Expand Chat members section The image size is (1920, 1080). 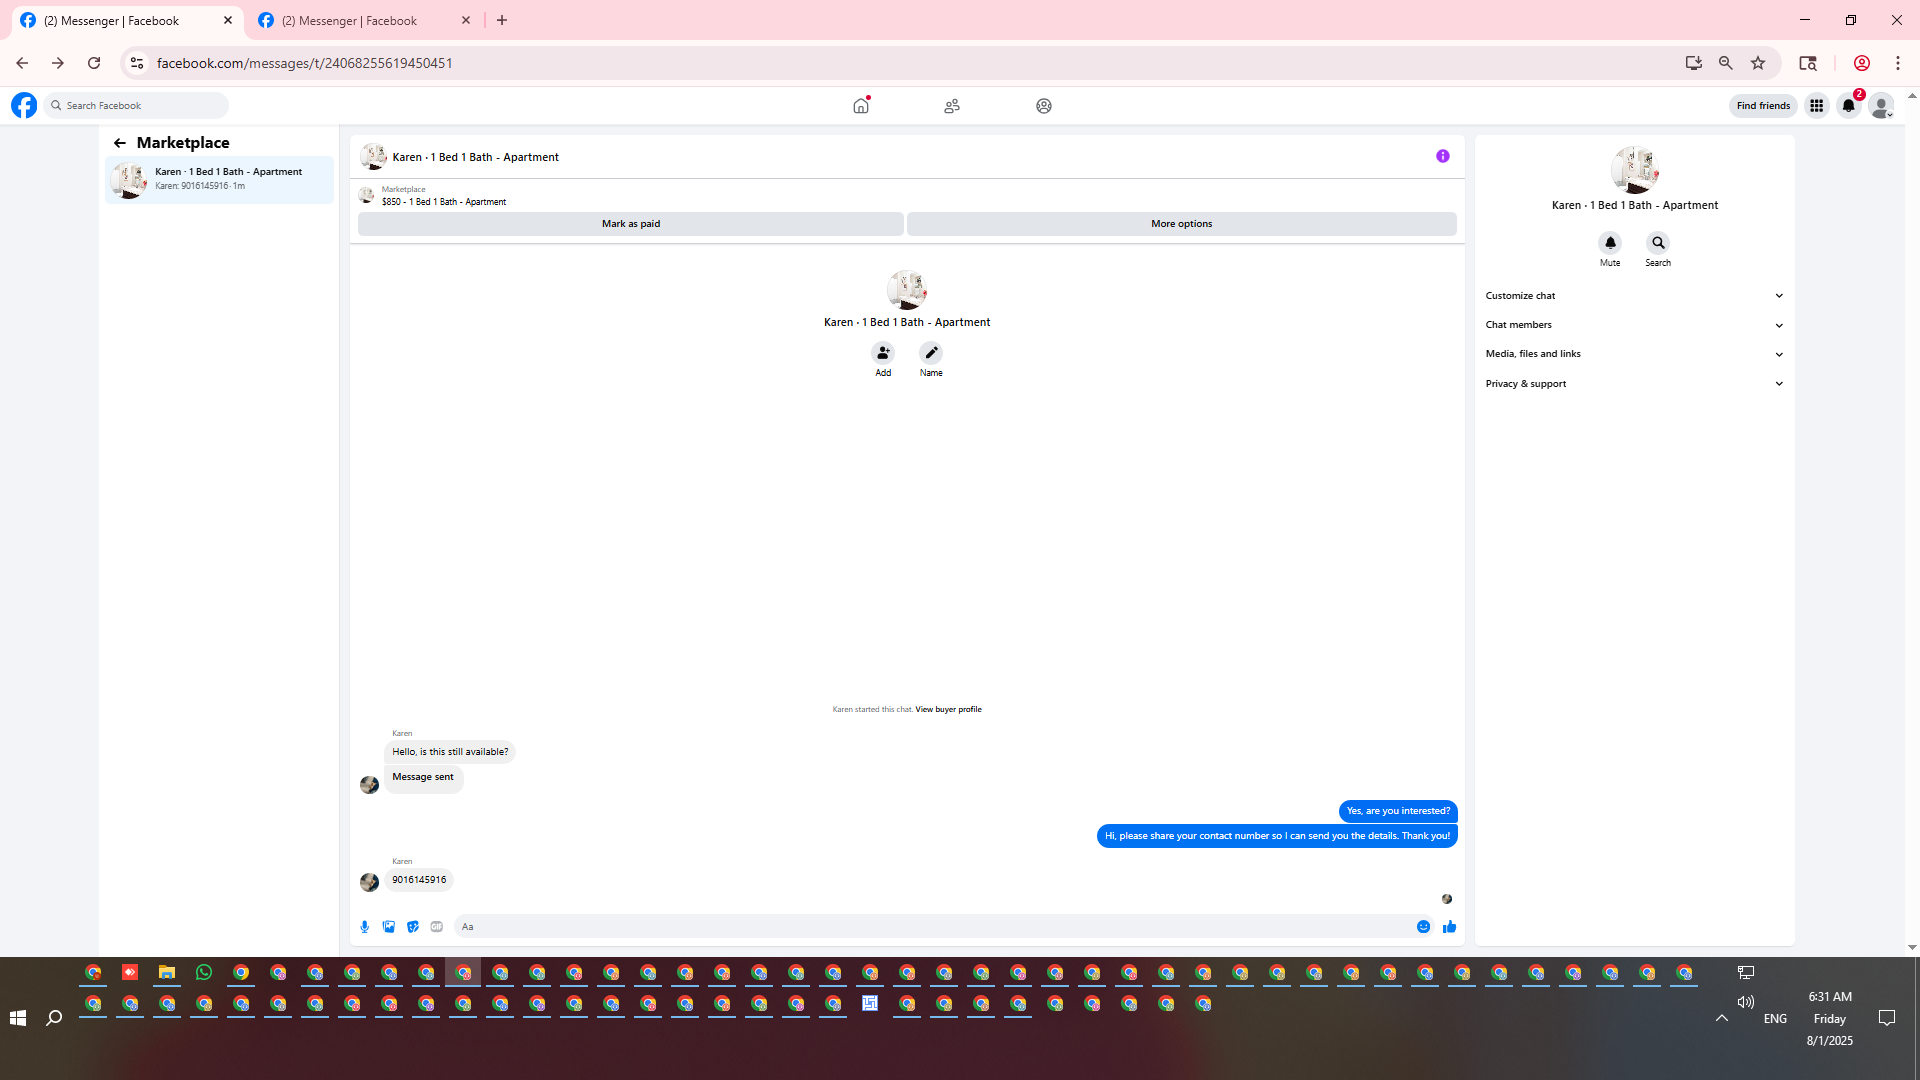click(x=1634, y=325)
